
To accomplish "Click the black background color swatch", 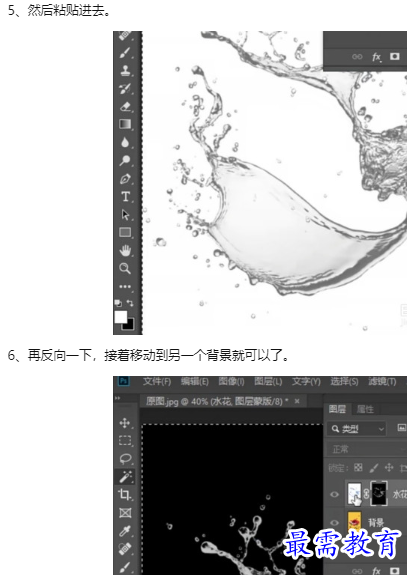I will [130, 325].
